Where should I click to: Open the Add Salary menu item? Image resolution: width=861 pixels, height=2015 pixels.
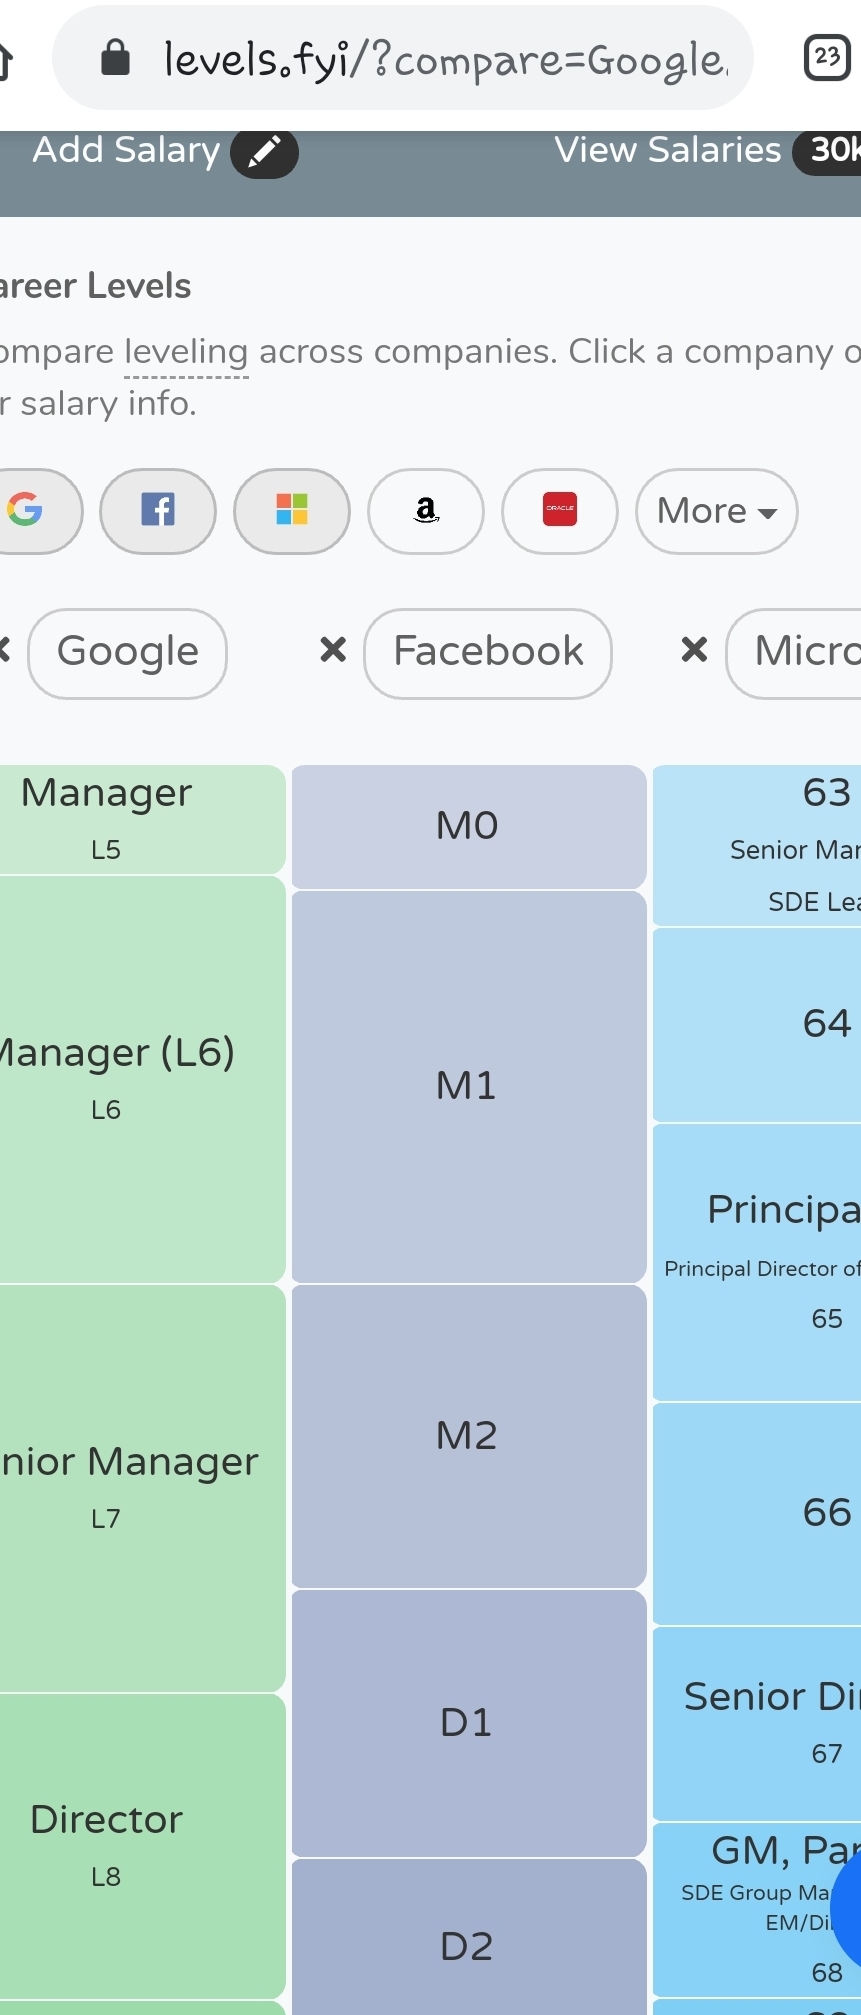point(126,150)
